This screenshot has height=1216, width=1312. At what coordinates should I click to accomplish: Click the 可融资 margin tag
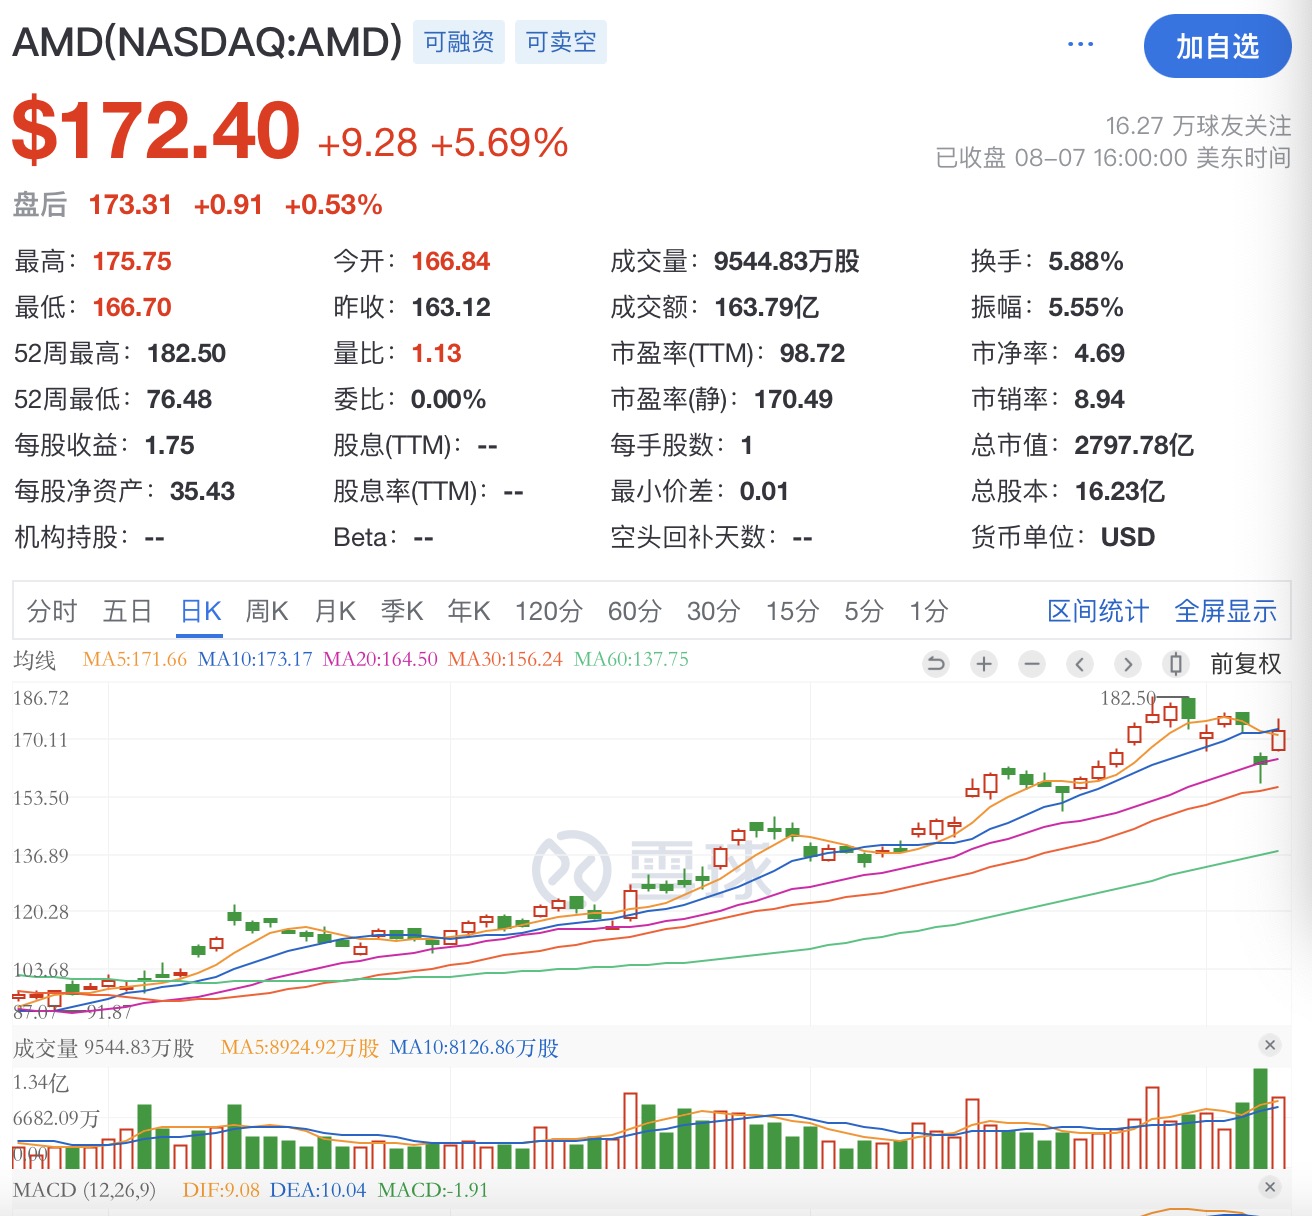coord(459,42)
